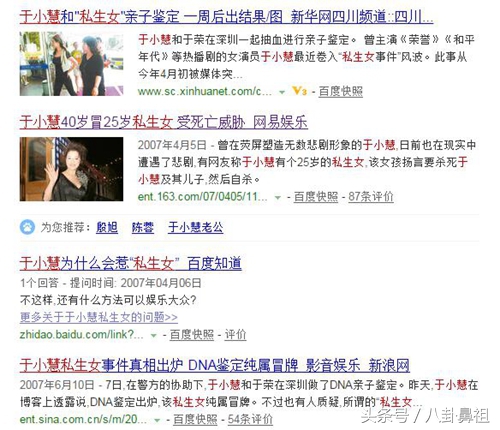Open the DNA鉴定纯属冒牌 新浪网 result
500x430 pixels.
[215, 365]
